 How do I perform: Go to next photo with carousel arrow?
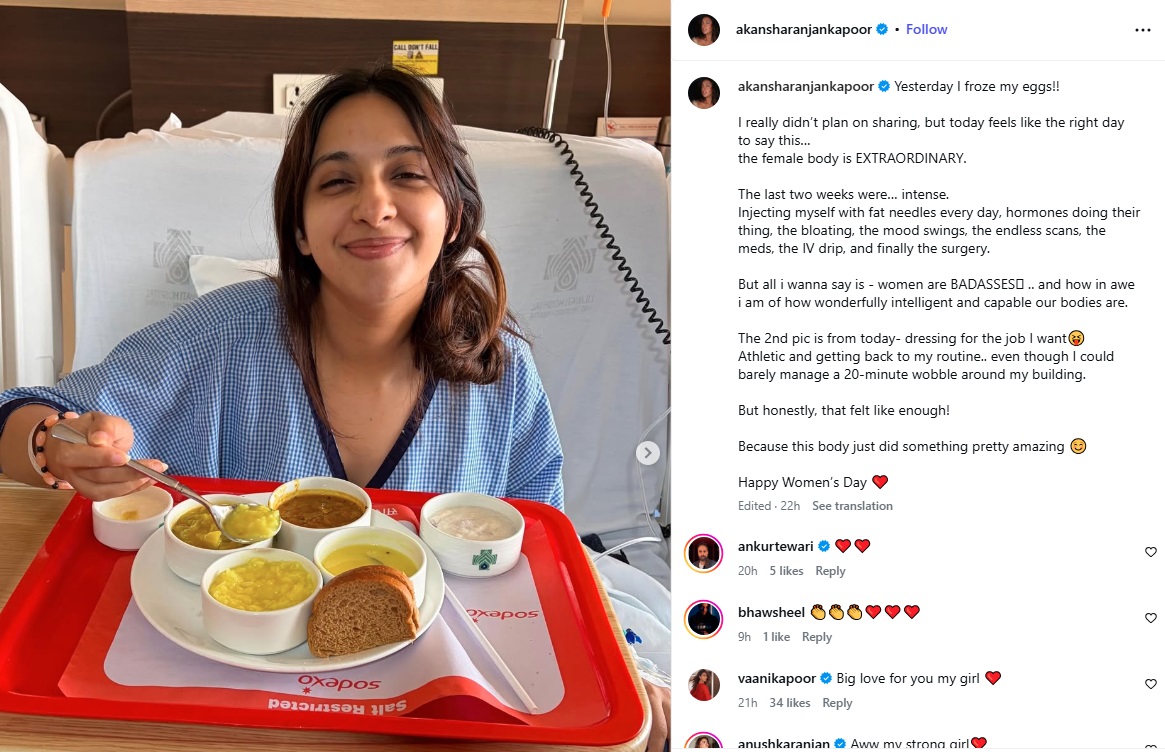coord(648,453)
